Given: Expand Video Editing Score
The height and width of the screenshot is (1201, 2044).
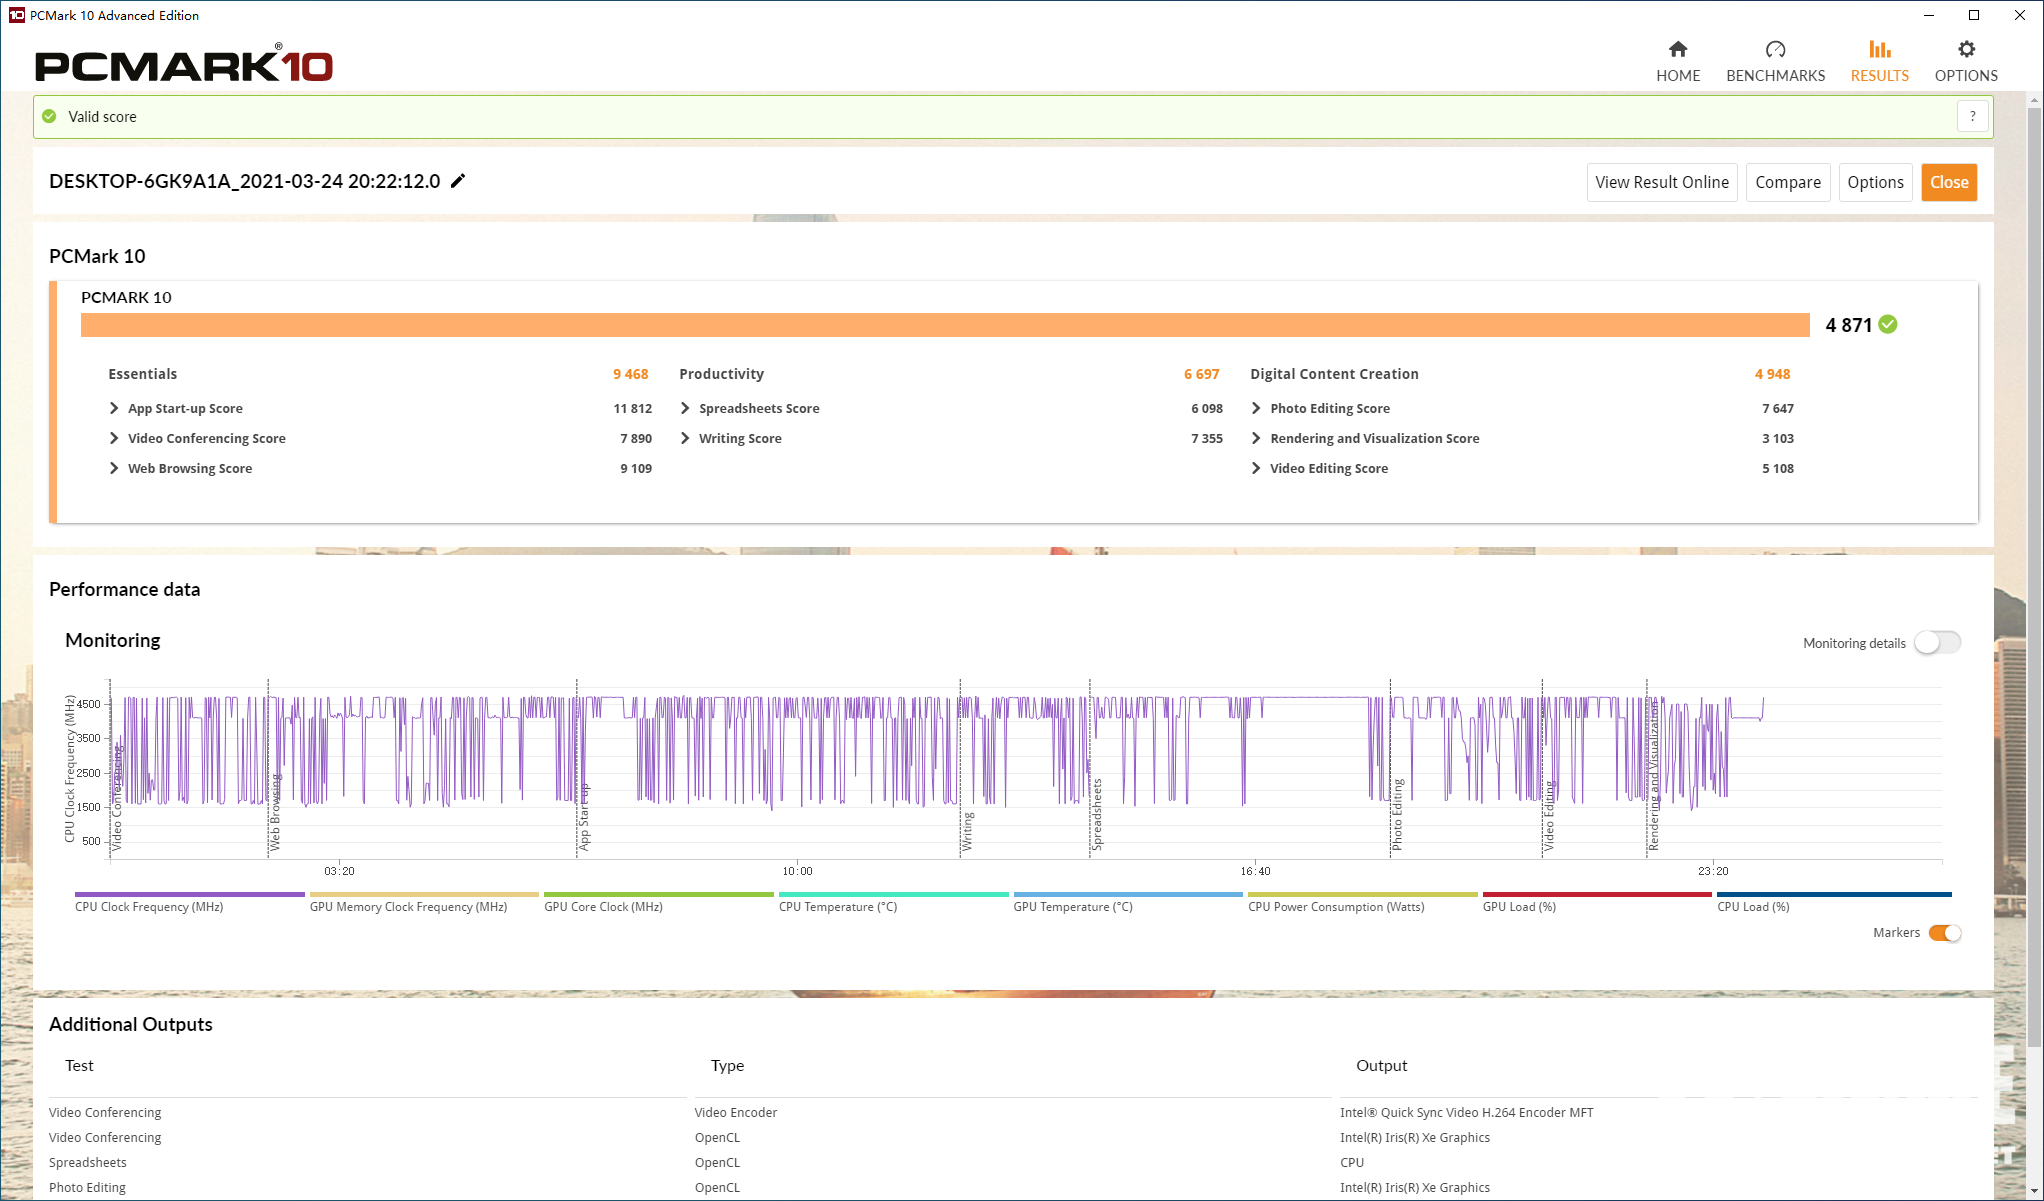Looking at the screenshot, I should 1256,468.
